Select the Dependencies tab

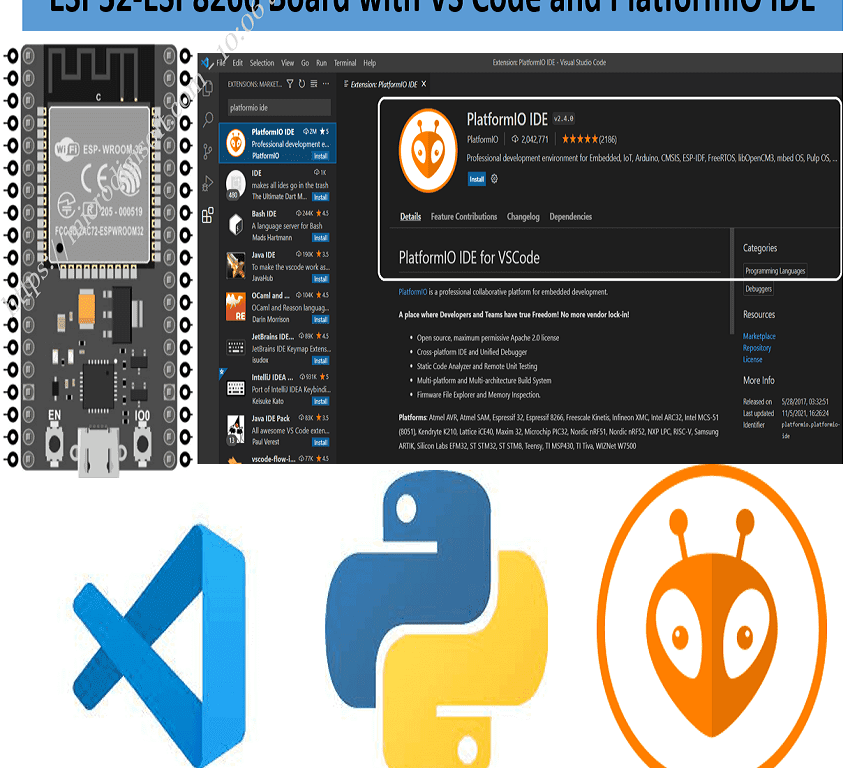(x=570, y=217)
